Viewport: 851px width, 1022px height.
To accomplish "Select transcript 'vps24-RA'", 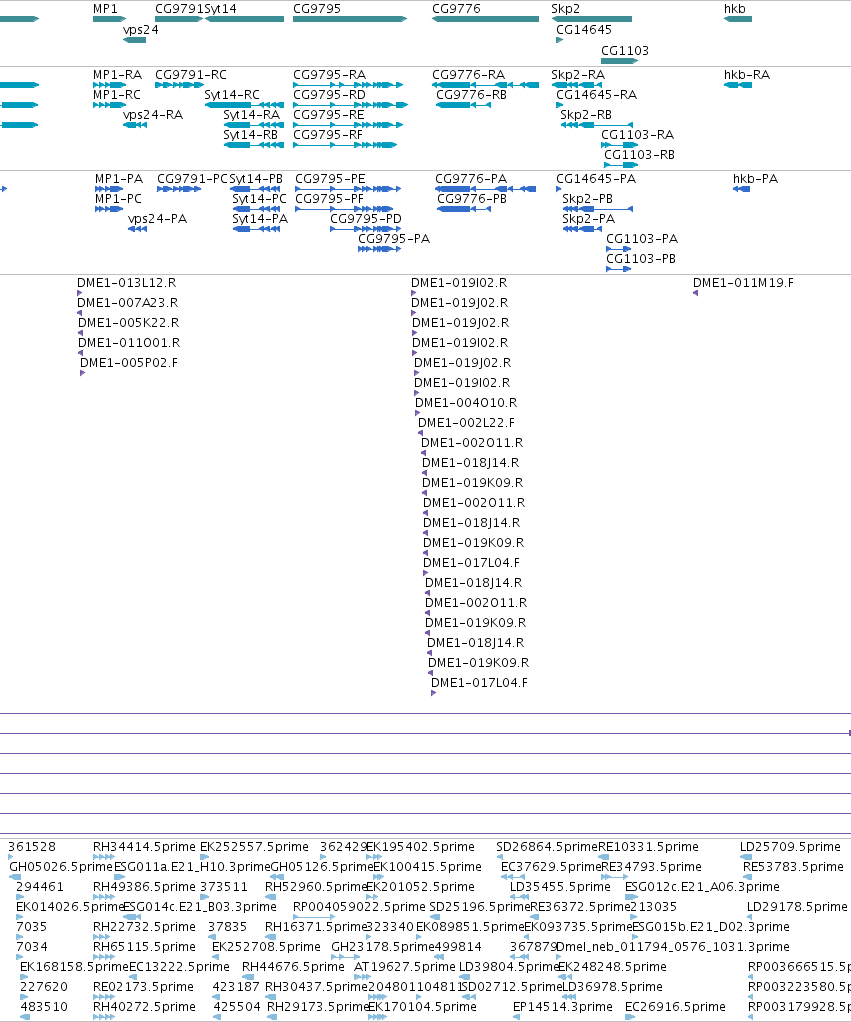I will tap(153, 115).
